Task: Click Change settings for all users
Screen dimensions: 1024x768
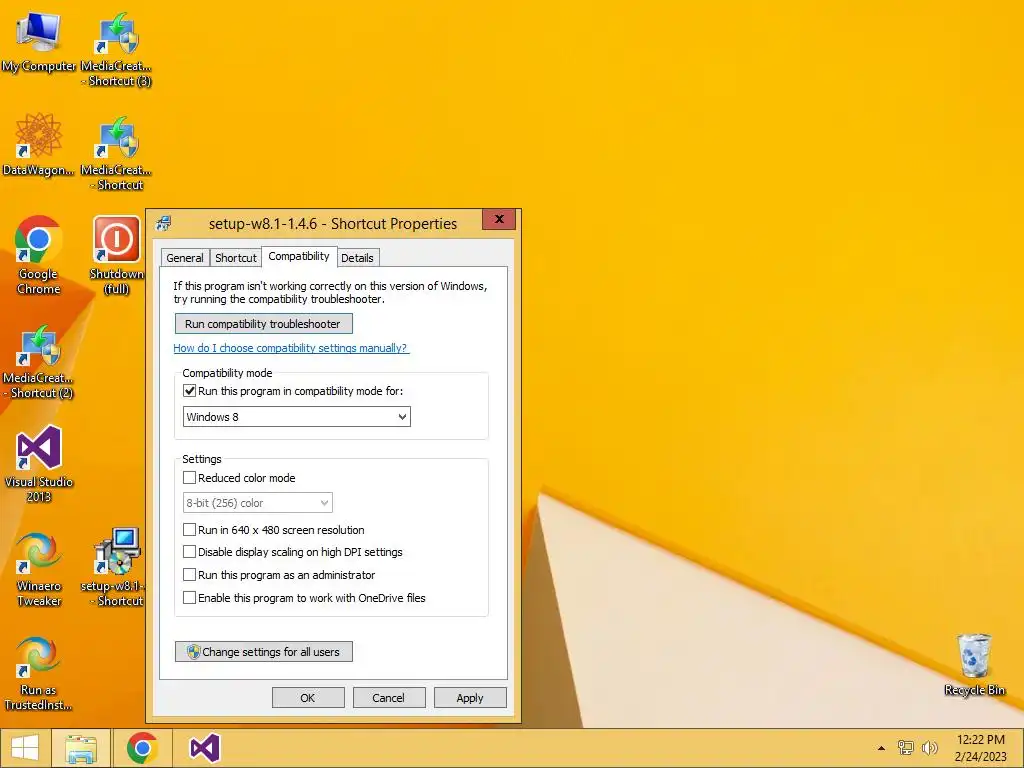Action: click(x=264, y=652)
